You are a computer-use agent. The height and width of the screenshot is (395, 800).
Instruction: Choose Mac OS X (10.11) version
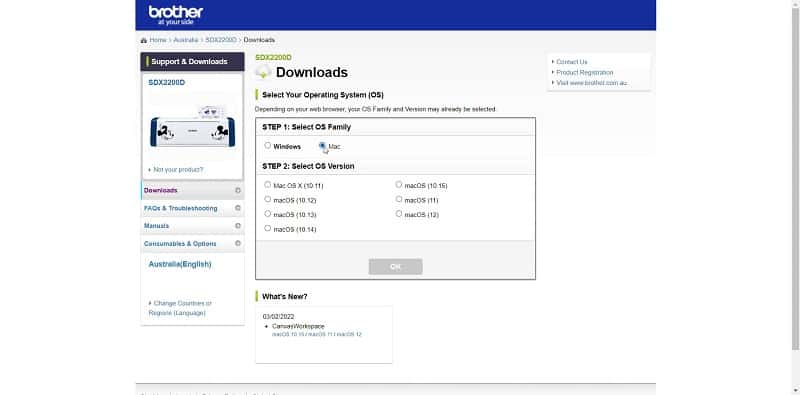(267, 185)
